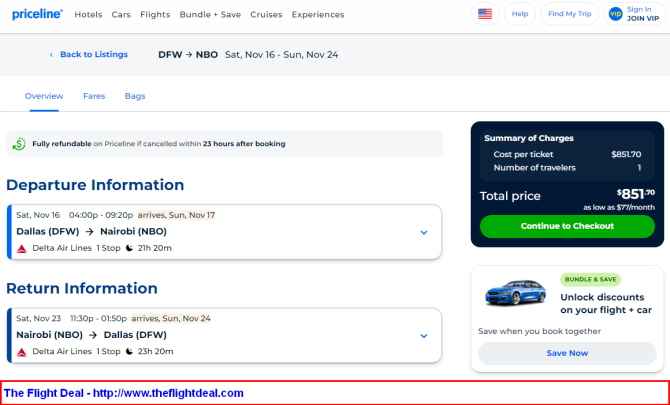The image size is (670, 405).
Task: Click 'arrives, Sun, Nov 17' label
Action: click(x=176, y=215)
